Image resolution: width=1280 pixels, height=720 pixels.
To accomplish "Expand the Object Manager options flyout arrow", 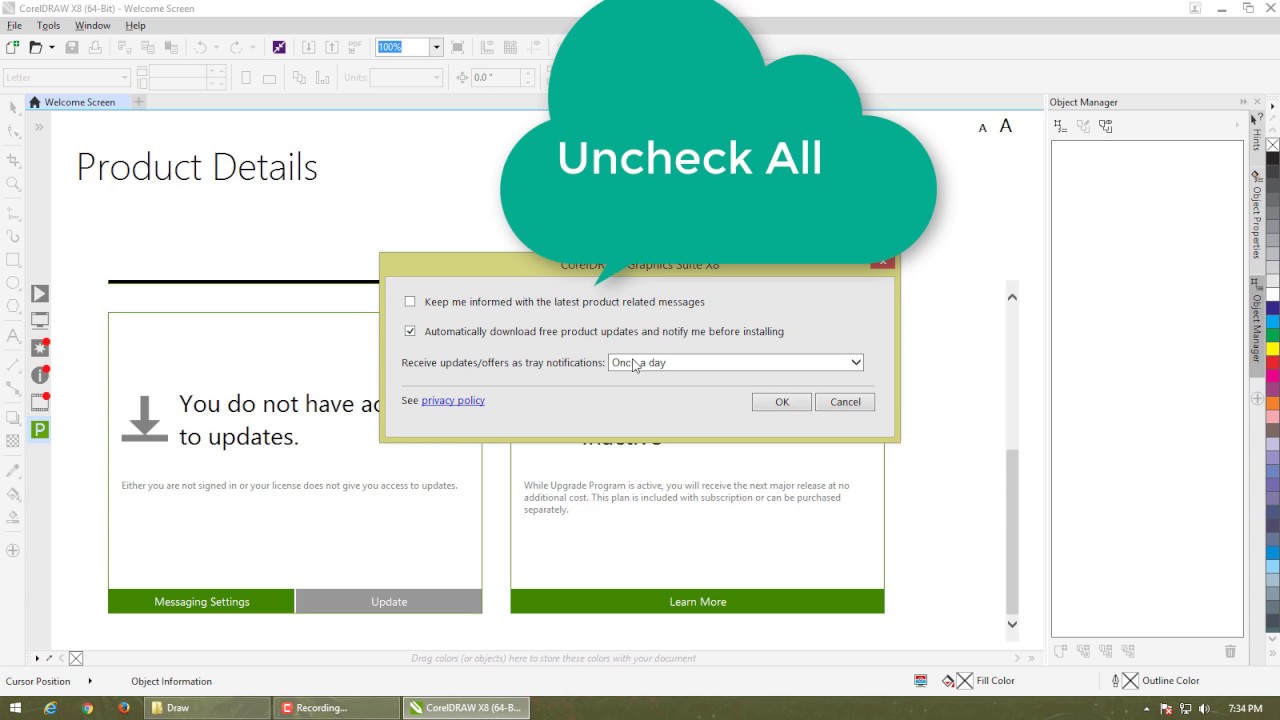I will [1237, 126].
